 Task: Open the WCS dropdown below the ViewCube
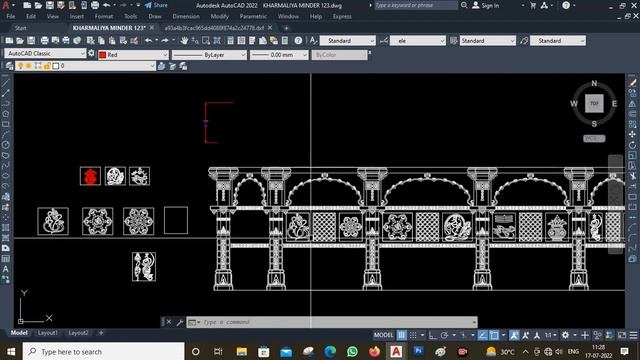click(x=594, y=138)
